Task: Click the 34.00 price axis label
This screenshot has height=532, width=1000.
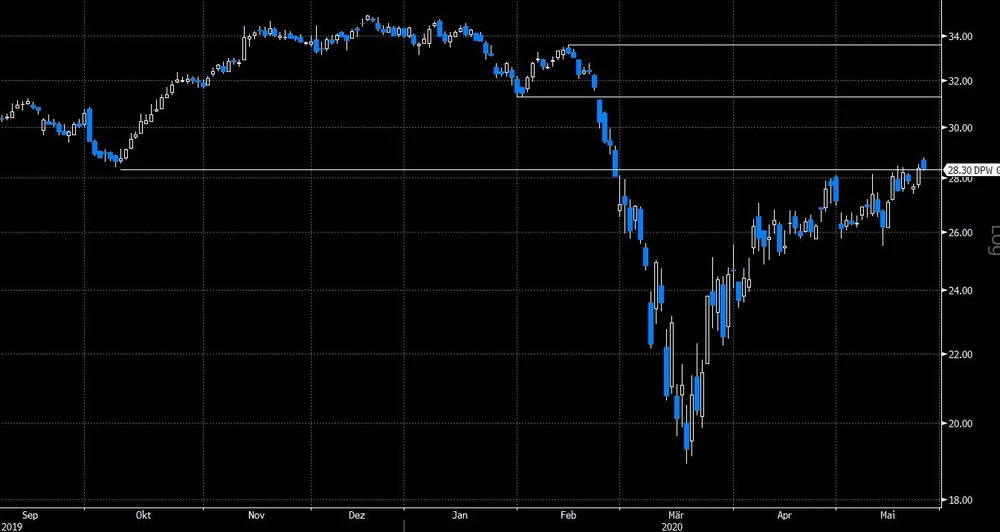Action: coord(964,37)
